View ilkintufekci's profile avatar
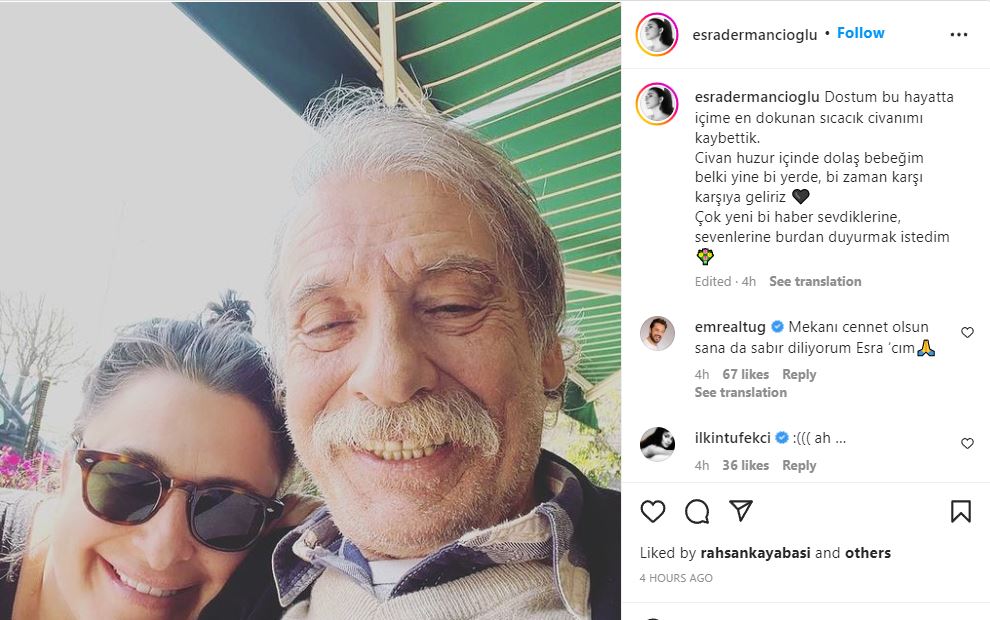 coord(657,444)
